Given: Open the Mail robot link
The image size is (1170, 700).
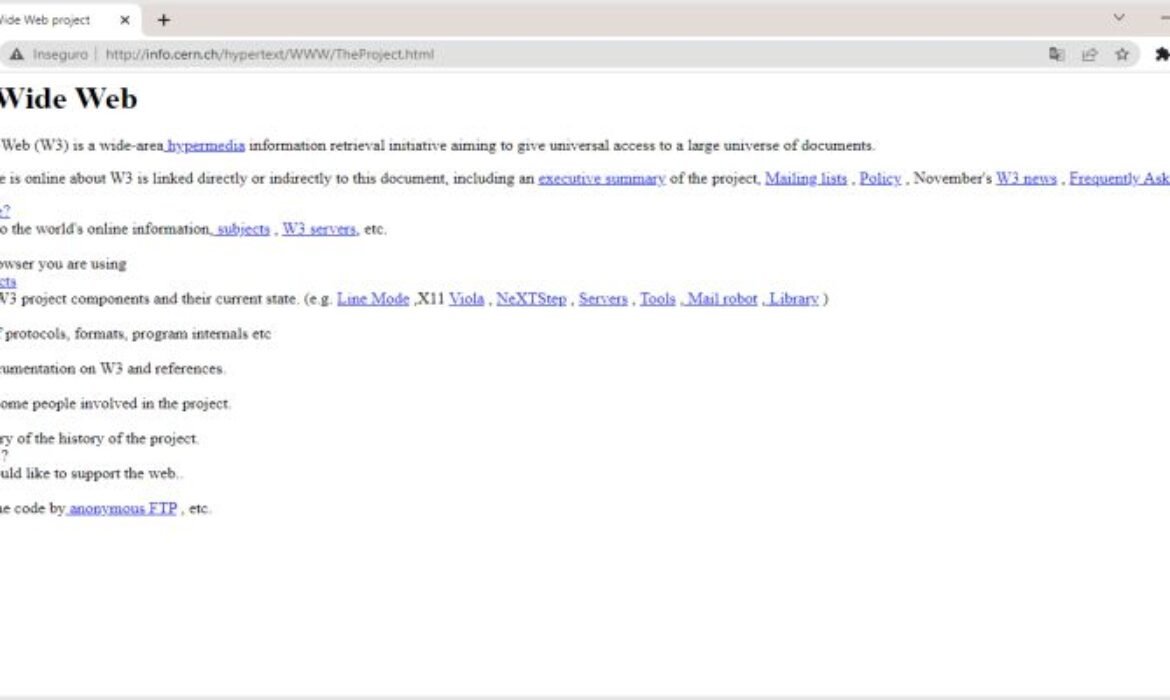Looking at the screenshot, I should [x=721, y=299].
